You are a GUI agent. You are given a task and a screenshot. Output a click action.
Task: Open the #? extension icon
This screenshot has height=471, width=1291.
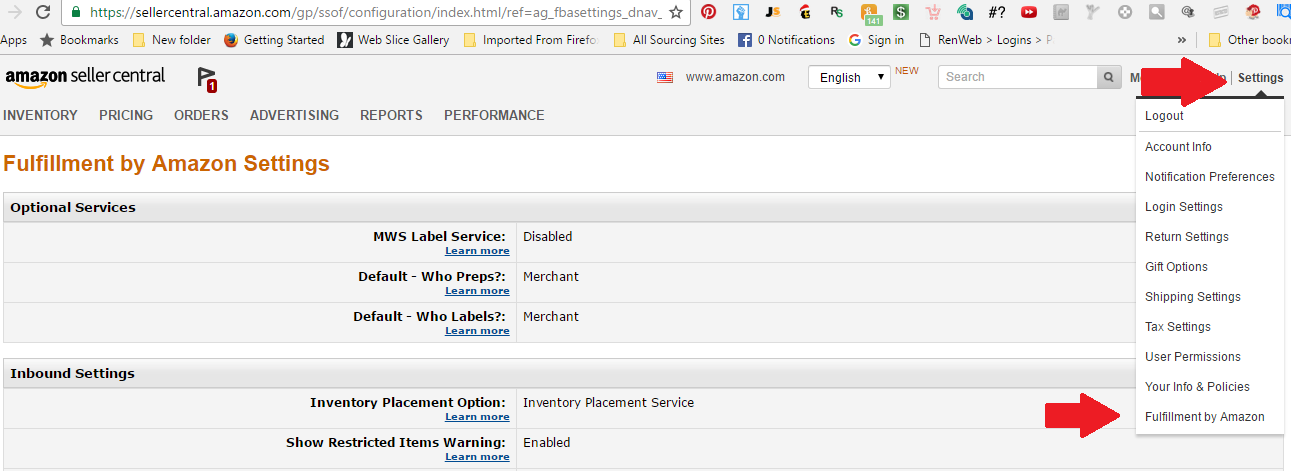click(x=996, y=12)
